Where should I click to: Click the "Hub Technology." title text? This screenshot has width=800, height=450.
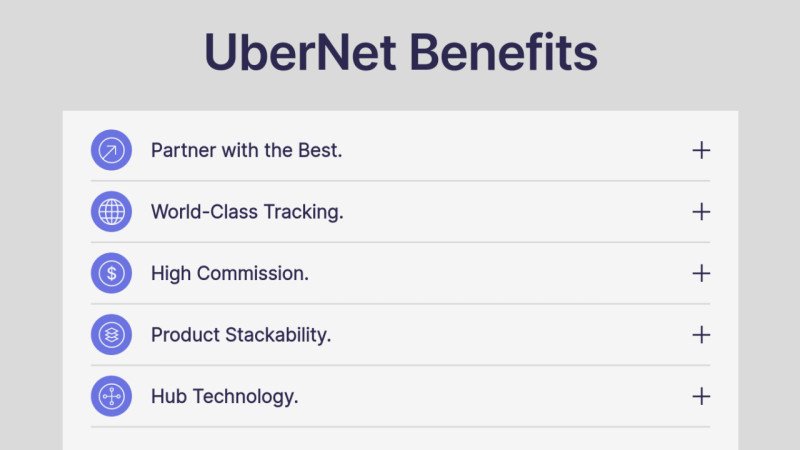click(x=224, y=396)
